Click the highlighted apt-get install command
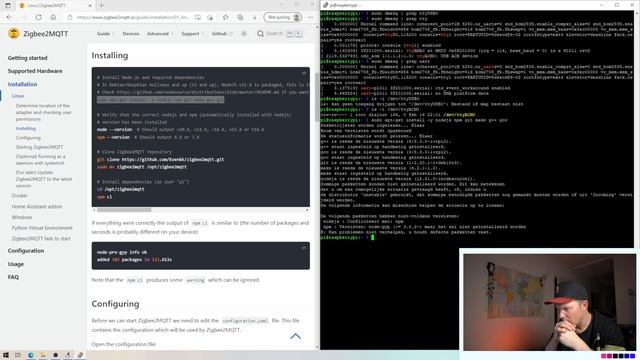640x360 pixels. (x=160, y=100)
